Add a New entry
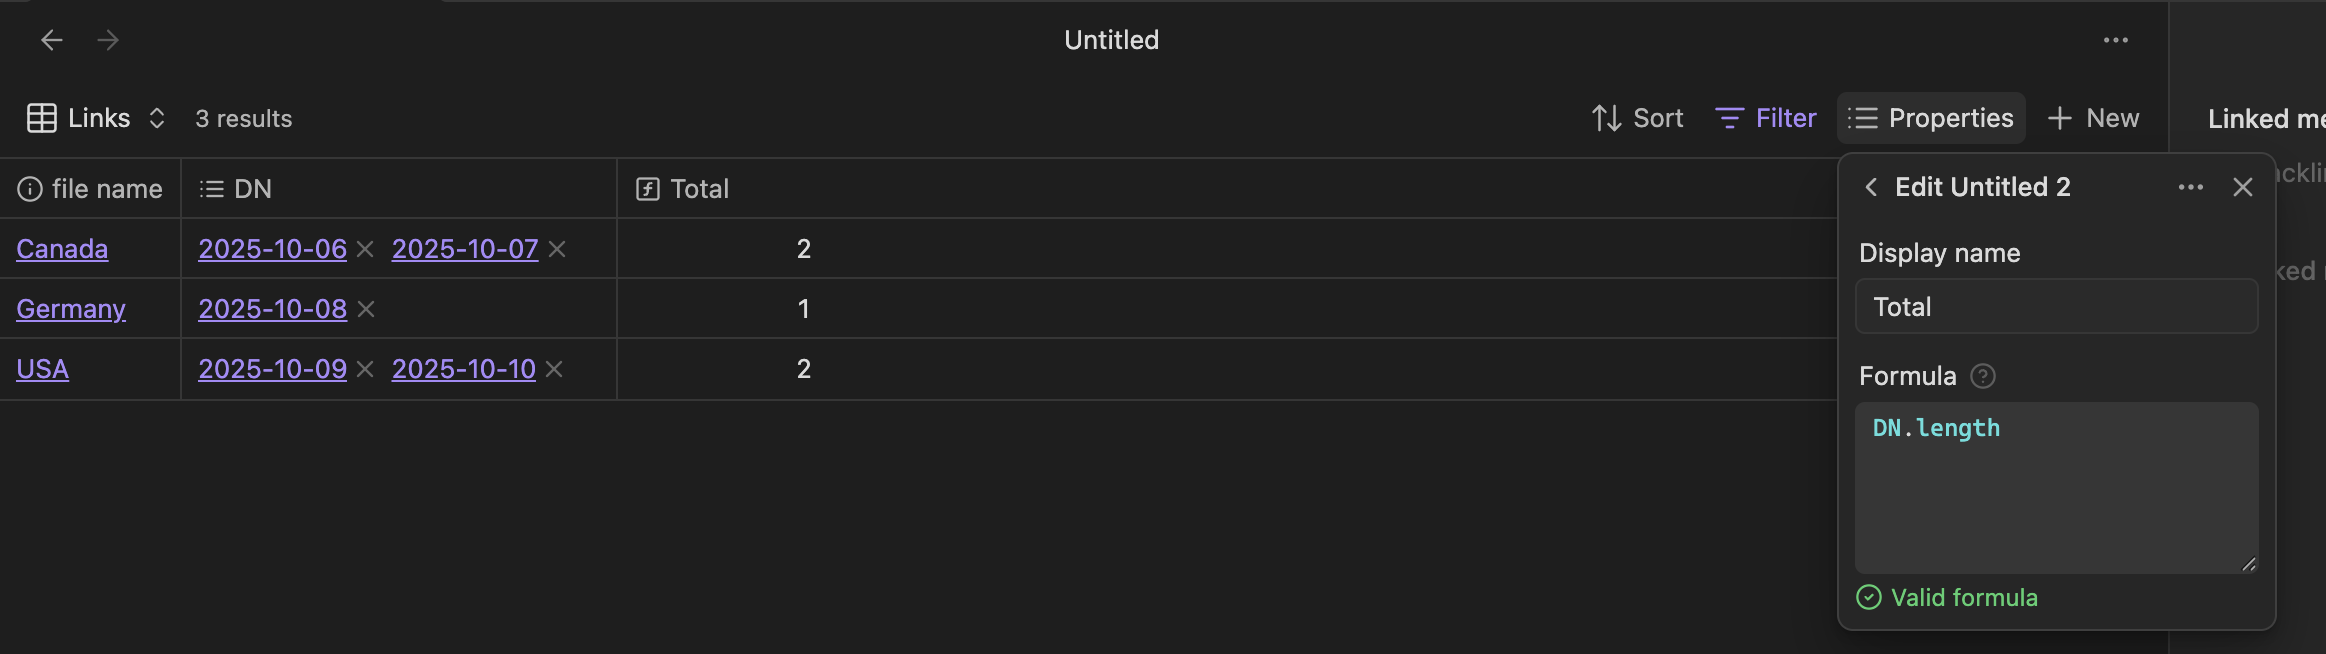Screen dimensions: 2326x654 (2093, 118)
